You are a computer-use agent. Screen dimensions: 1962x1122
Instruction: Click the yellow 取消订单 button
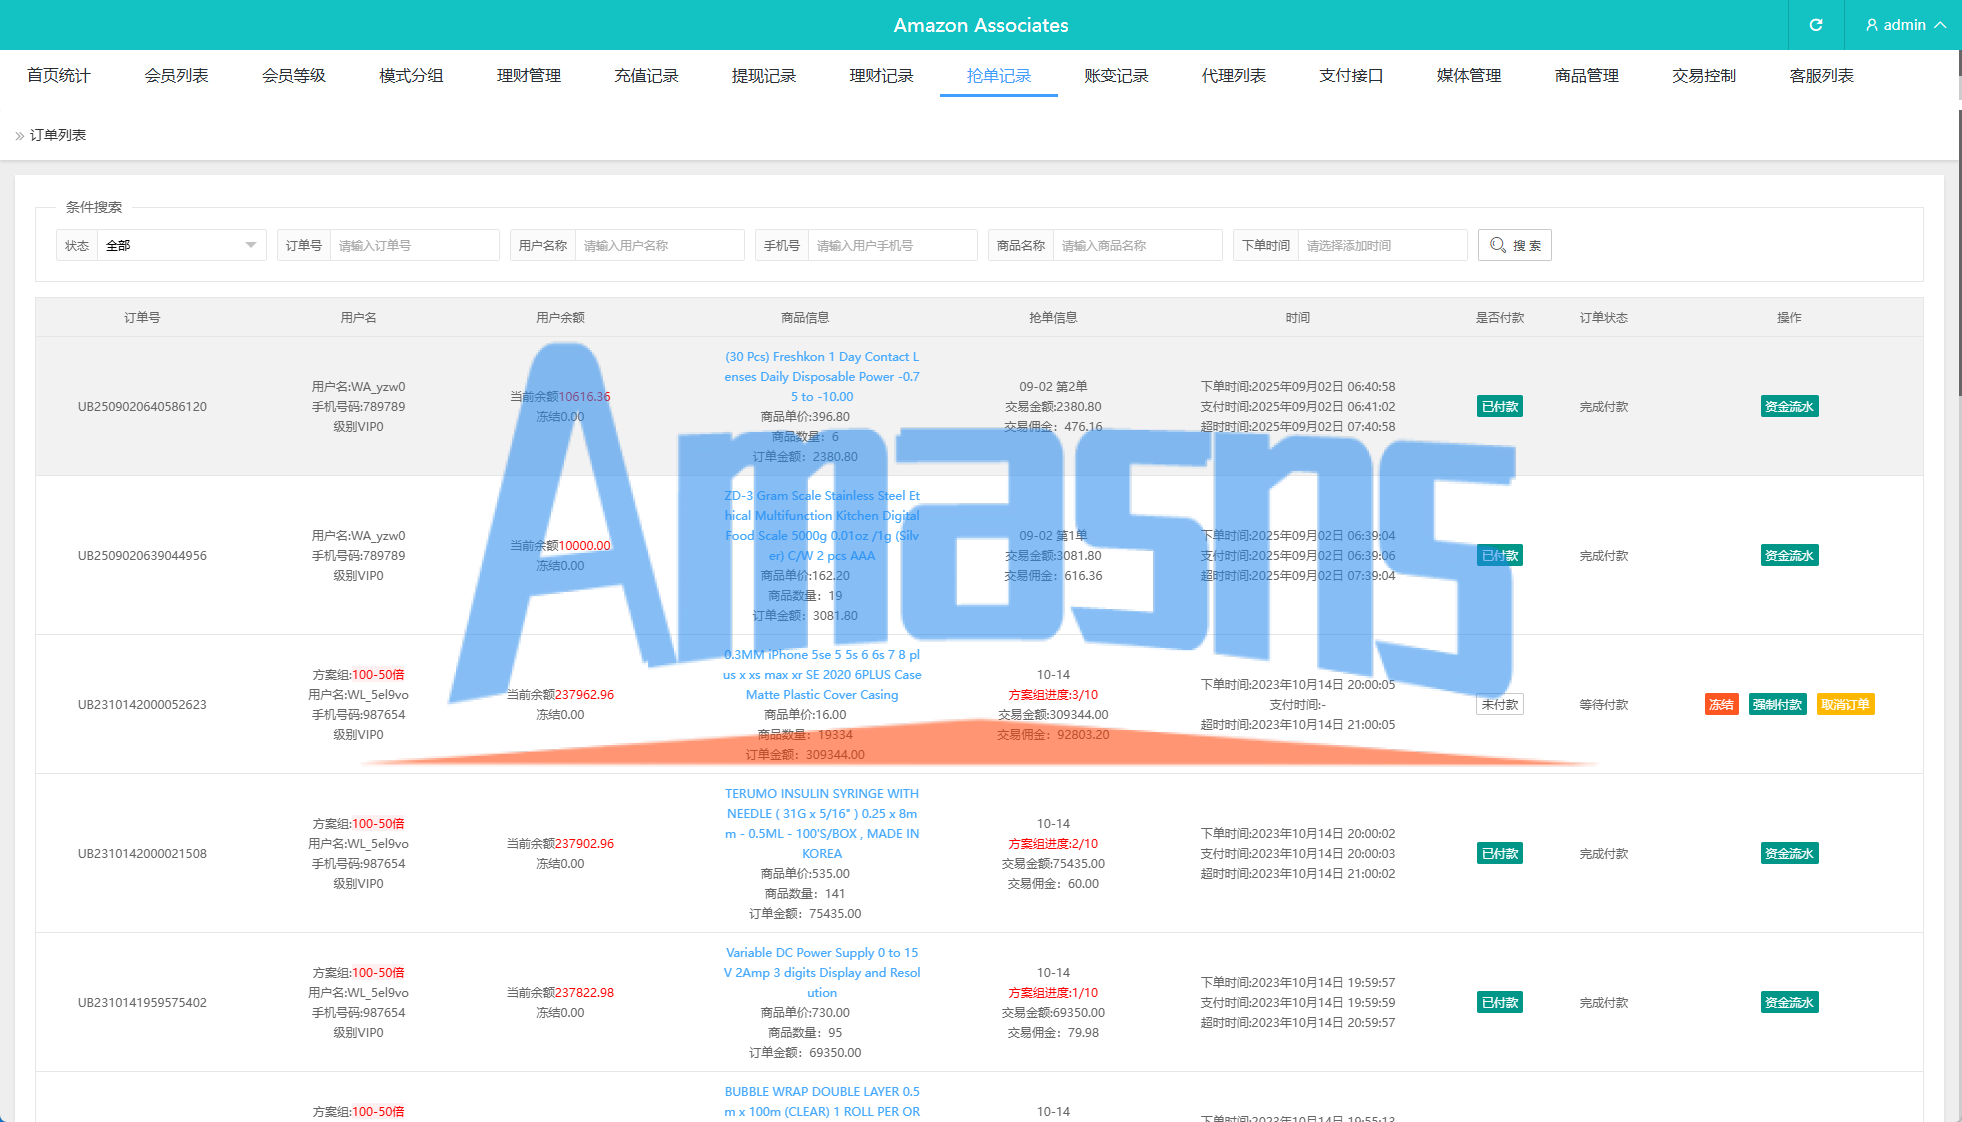(1844, 704)
